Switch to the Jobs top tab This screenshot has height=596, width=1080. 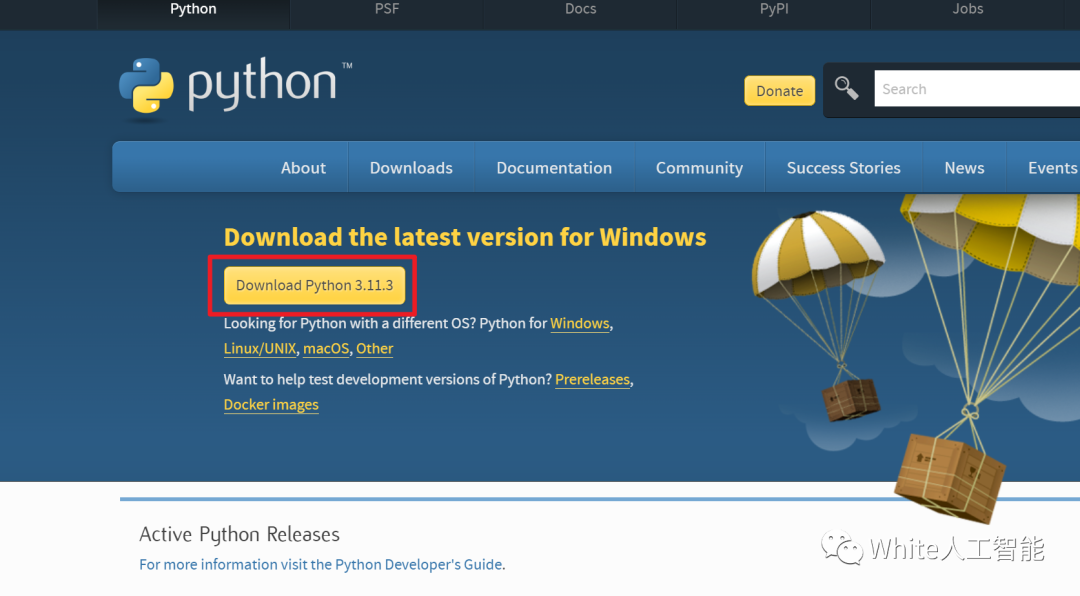tap(967, 9)
